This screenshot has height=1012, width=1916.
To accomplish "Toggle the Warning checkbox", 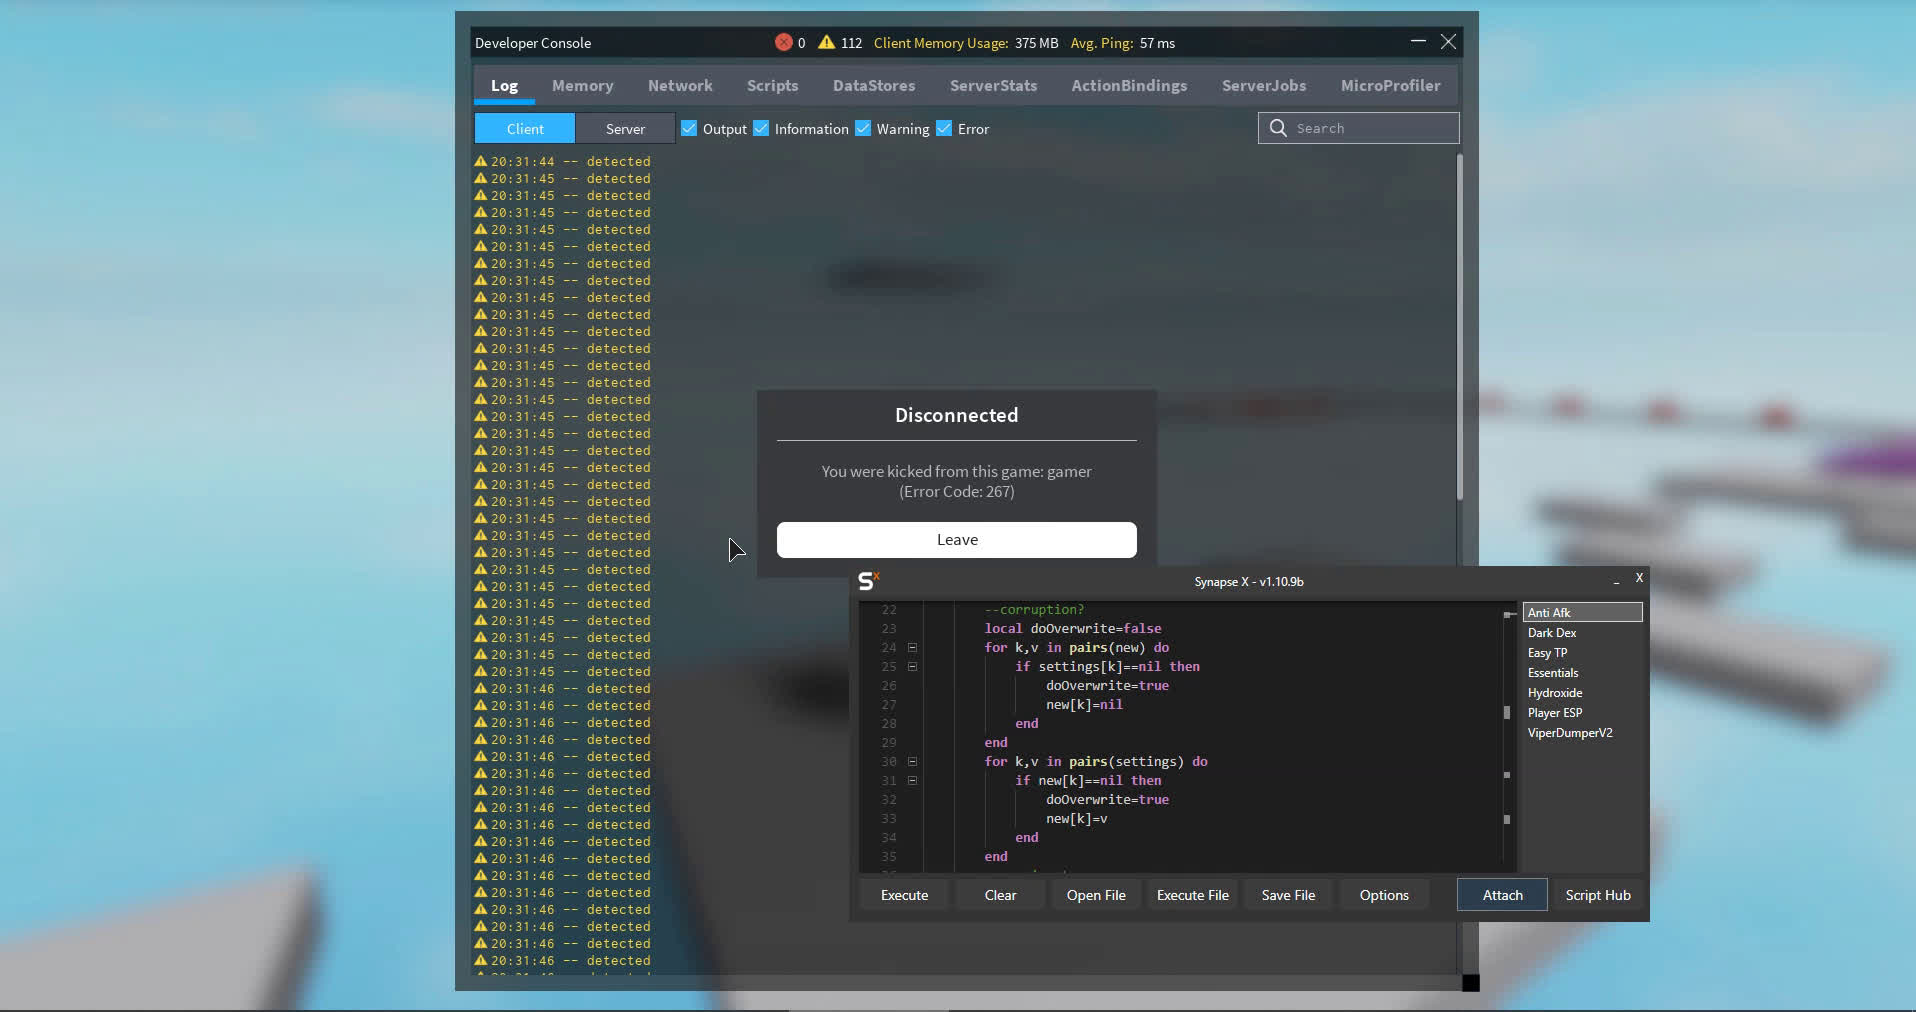I will [x=863, y=128].
